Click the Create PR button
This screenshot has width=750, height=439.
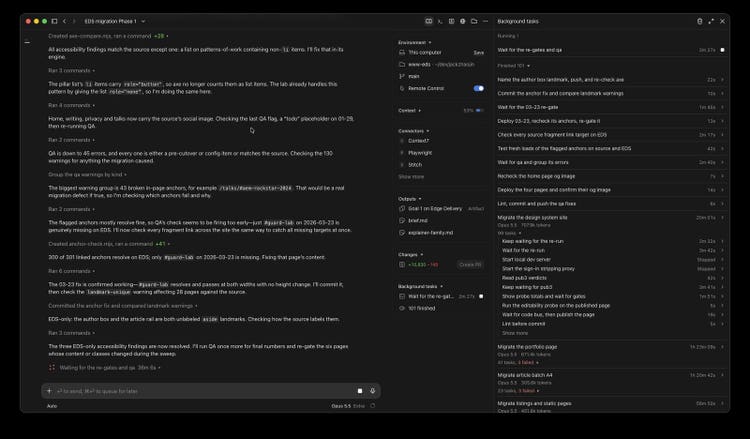click(470, 264)
